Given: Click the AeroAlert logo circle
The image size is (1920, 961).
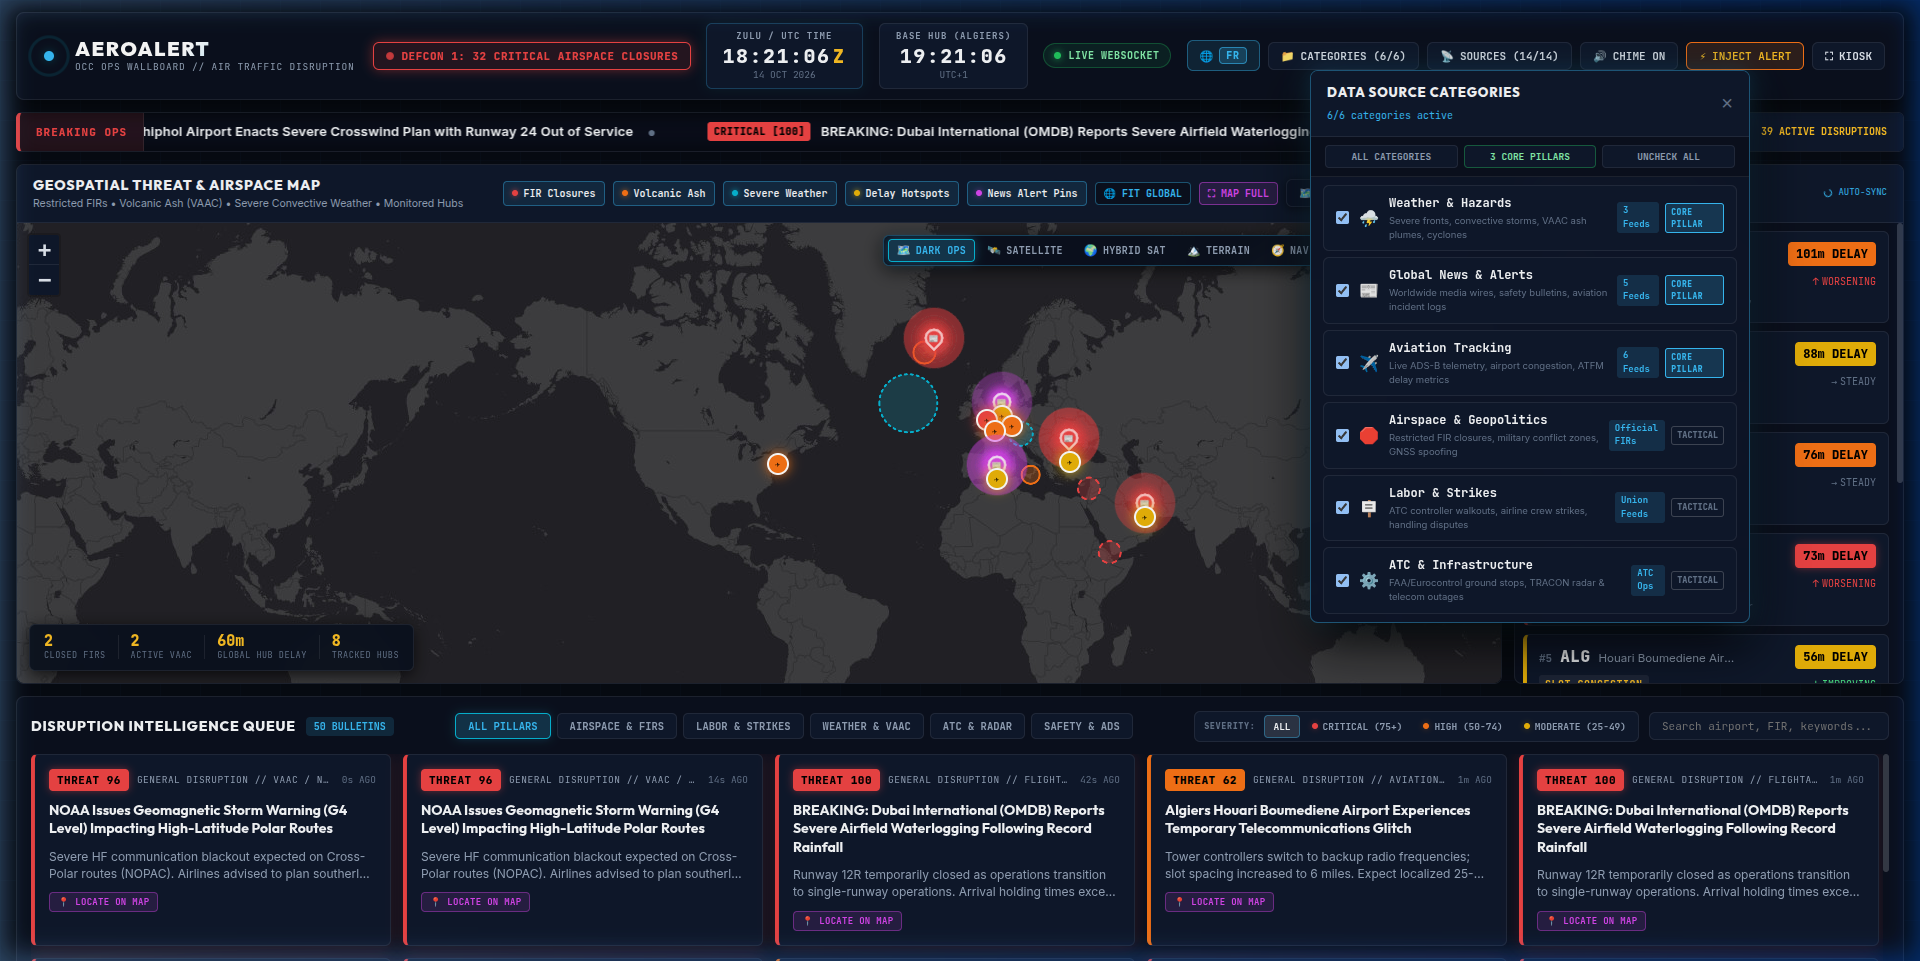Looking at the screenshot, I should [48, 56].
